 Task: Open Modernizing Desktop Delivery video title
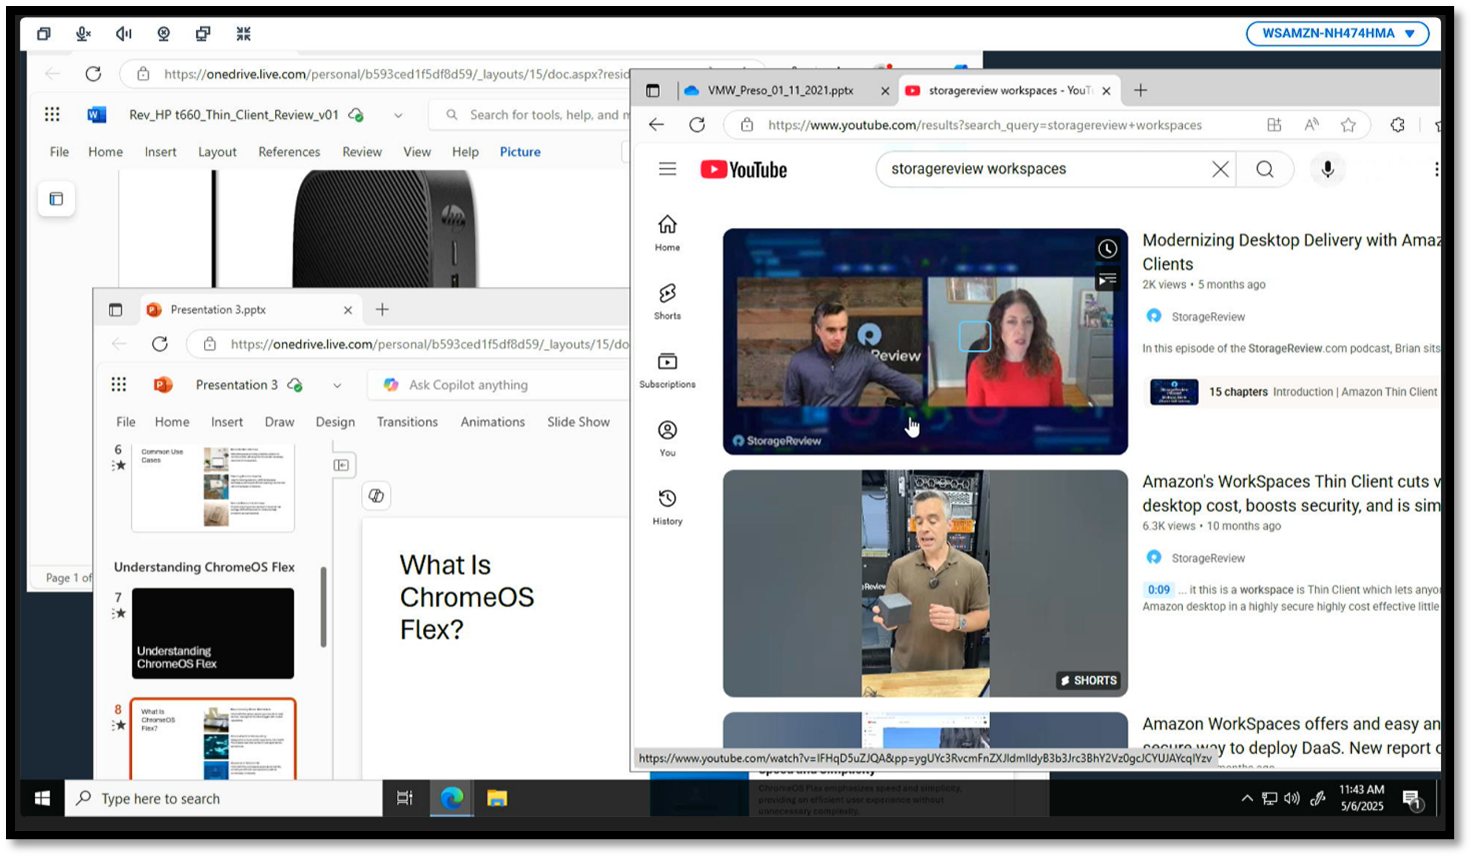1290,252
